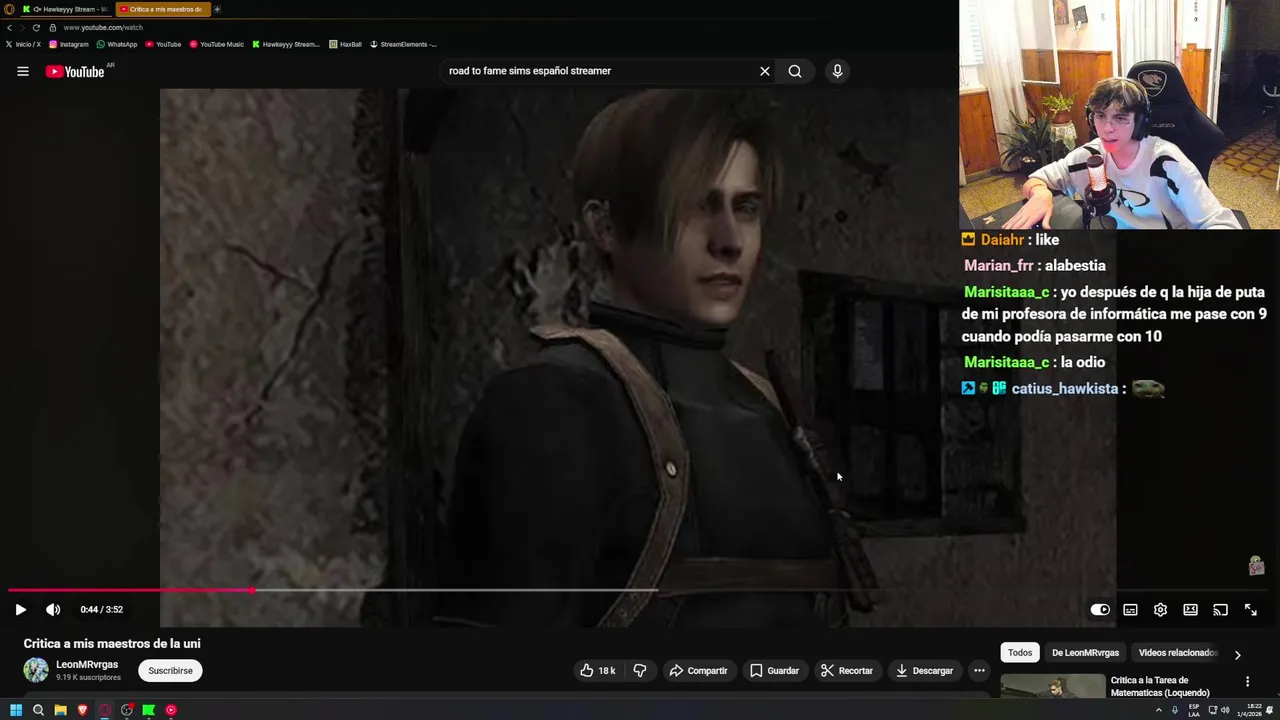The image size is (1280, 720).
Task: Open the YouTube hamburger guide menu
Action: tap(22, 71)
